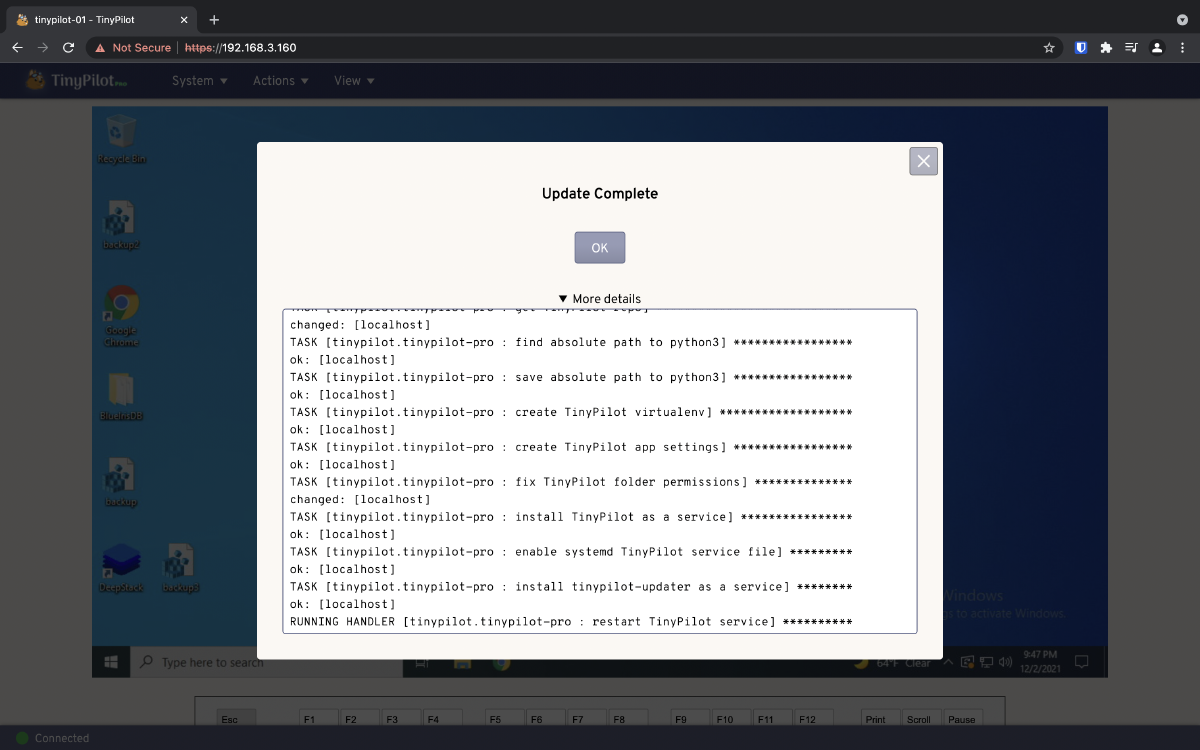This screenshot has height=750, width=1200.
Task: Click the TinyPilot logo
Action: tap(76, 81)
